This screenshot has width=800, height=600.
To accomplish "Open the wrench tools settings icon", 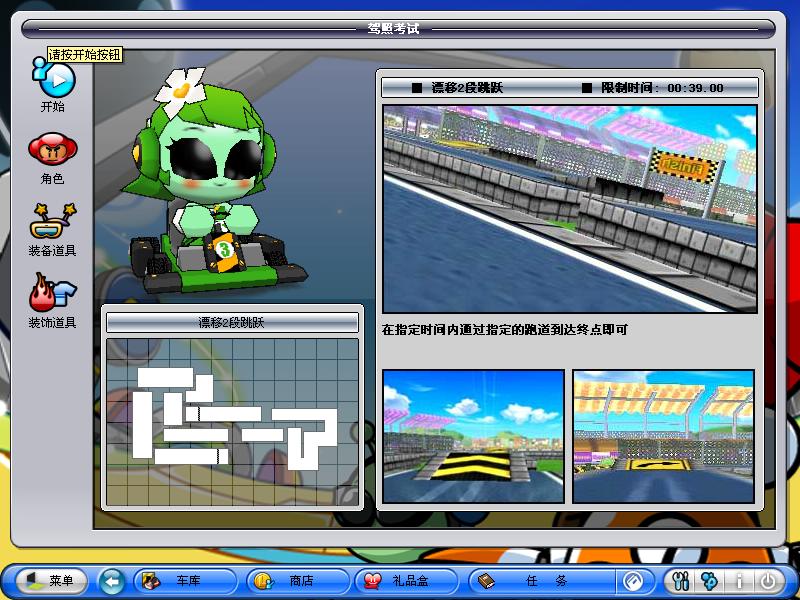I will tap(683, 580).
